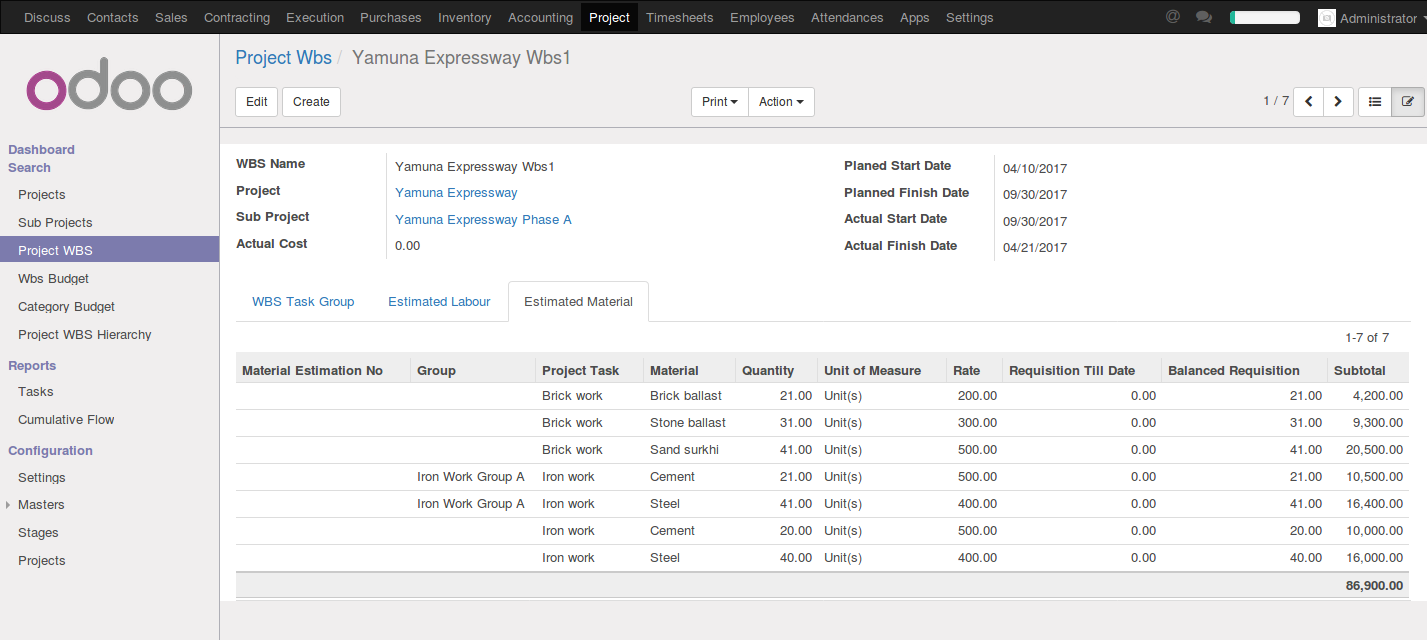Switch to the WBS Task Group tab
The image size is (1427, 640).
click(303, 302)
